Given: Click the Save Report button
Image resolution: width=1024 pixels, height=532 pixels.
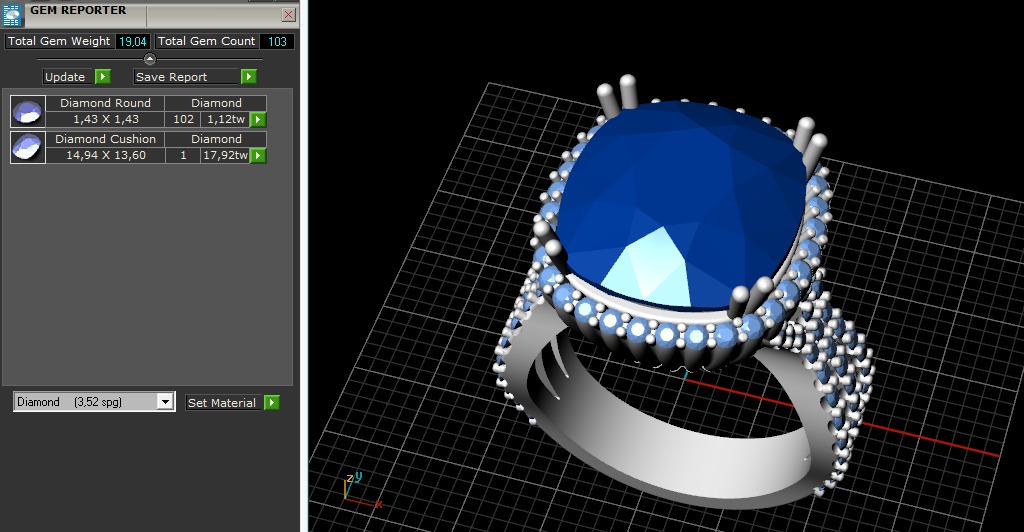Looking at the screenshot, I should [186, 77].
